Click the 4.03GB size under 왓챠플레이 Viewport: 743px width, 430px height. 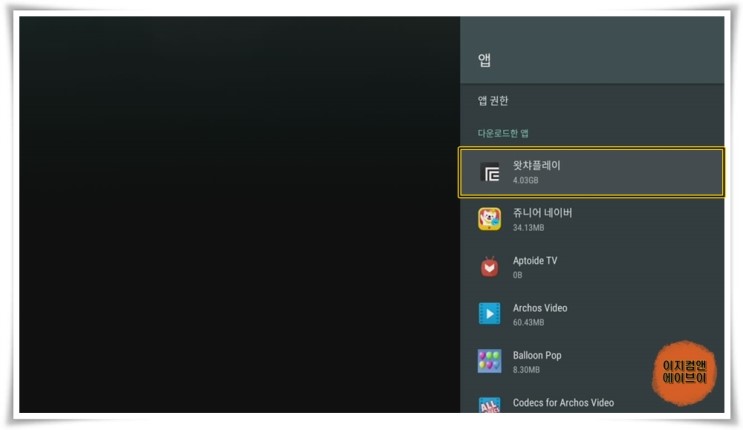pos(525,180)
